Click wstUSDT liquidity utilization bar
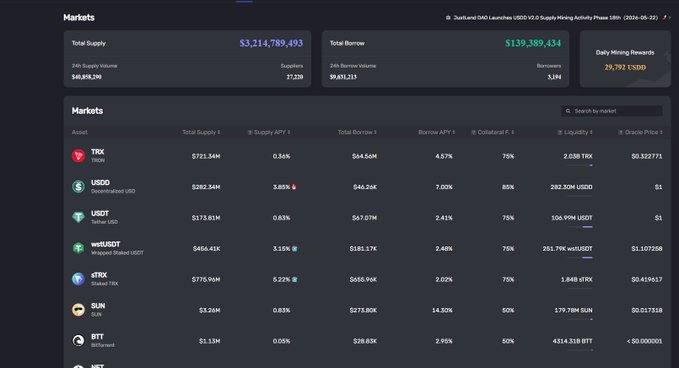This screenshot has width=679, height=368. click(x=580, y=258)
